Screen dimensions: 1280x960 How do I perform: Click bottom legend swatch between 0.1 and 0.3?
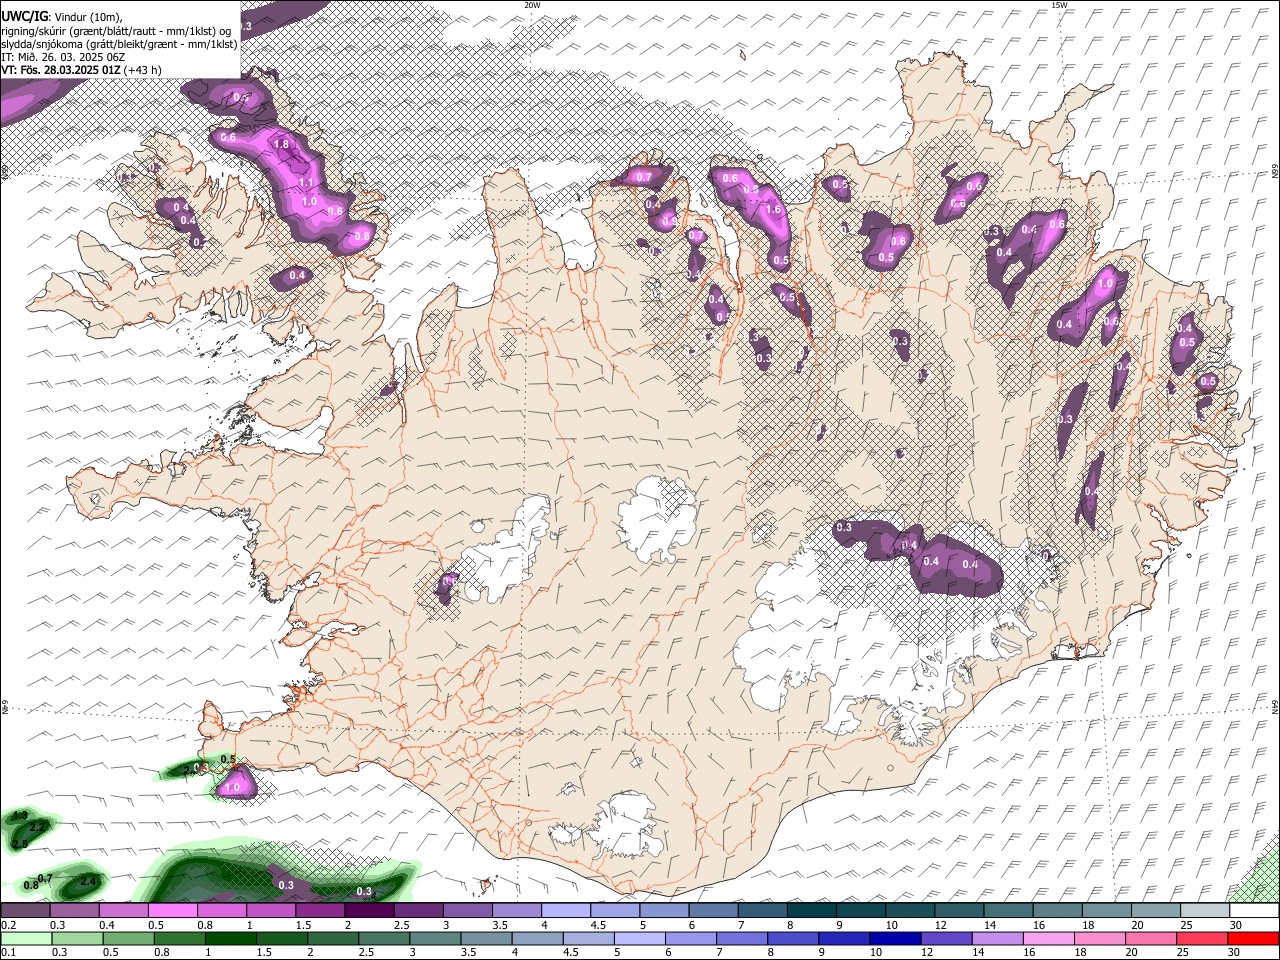[25, 938]
